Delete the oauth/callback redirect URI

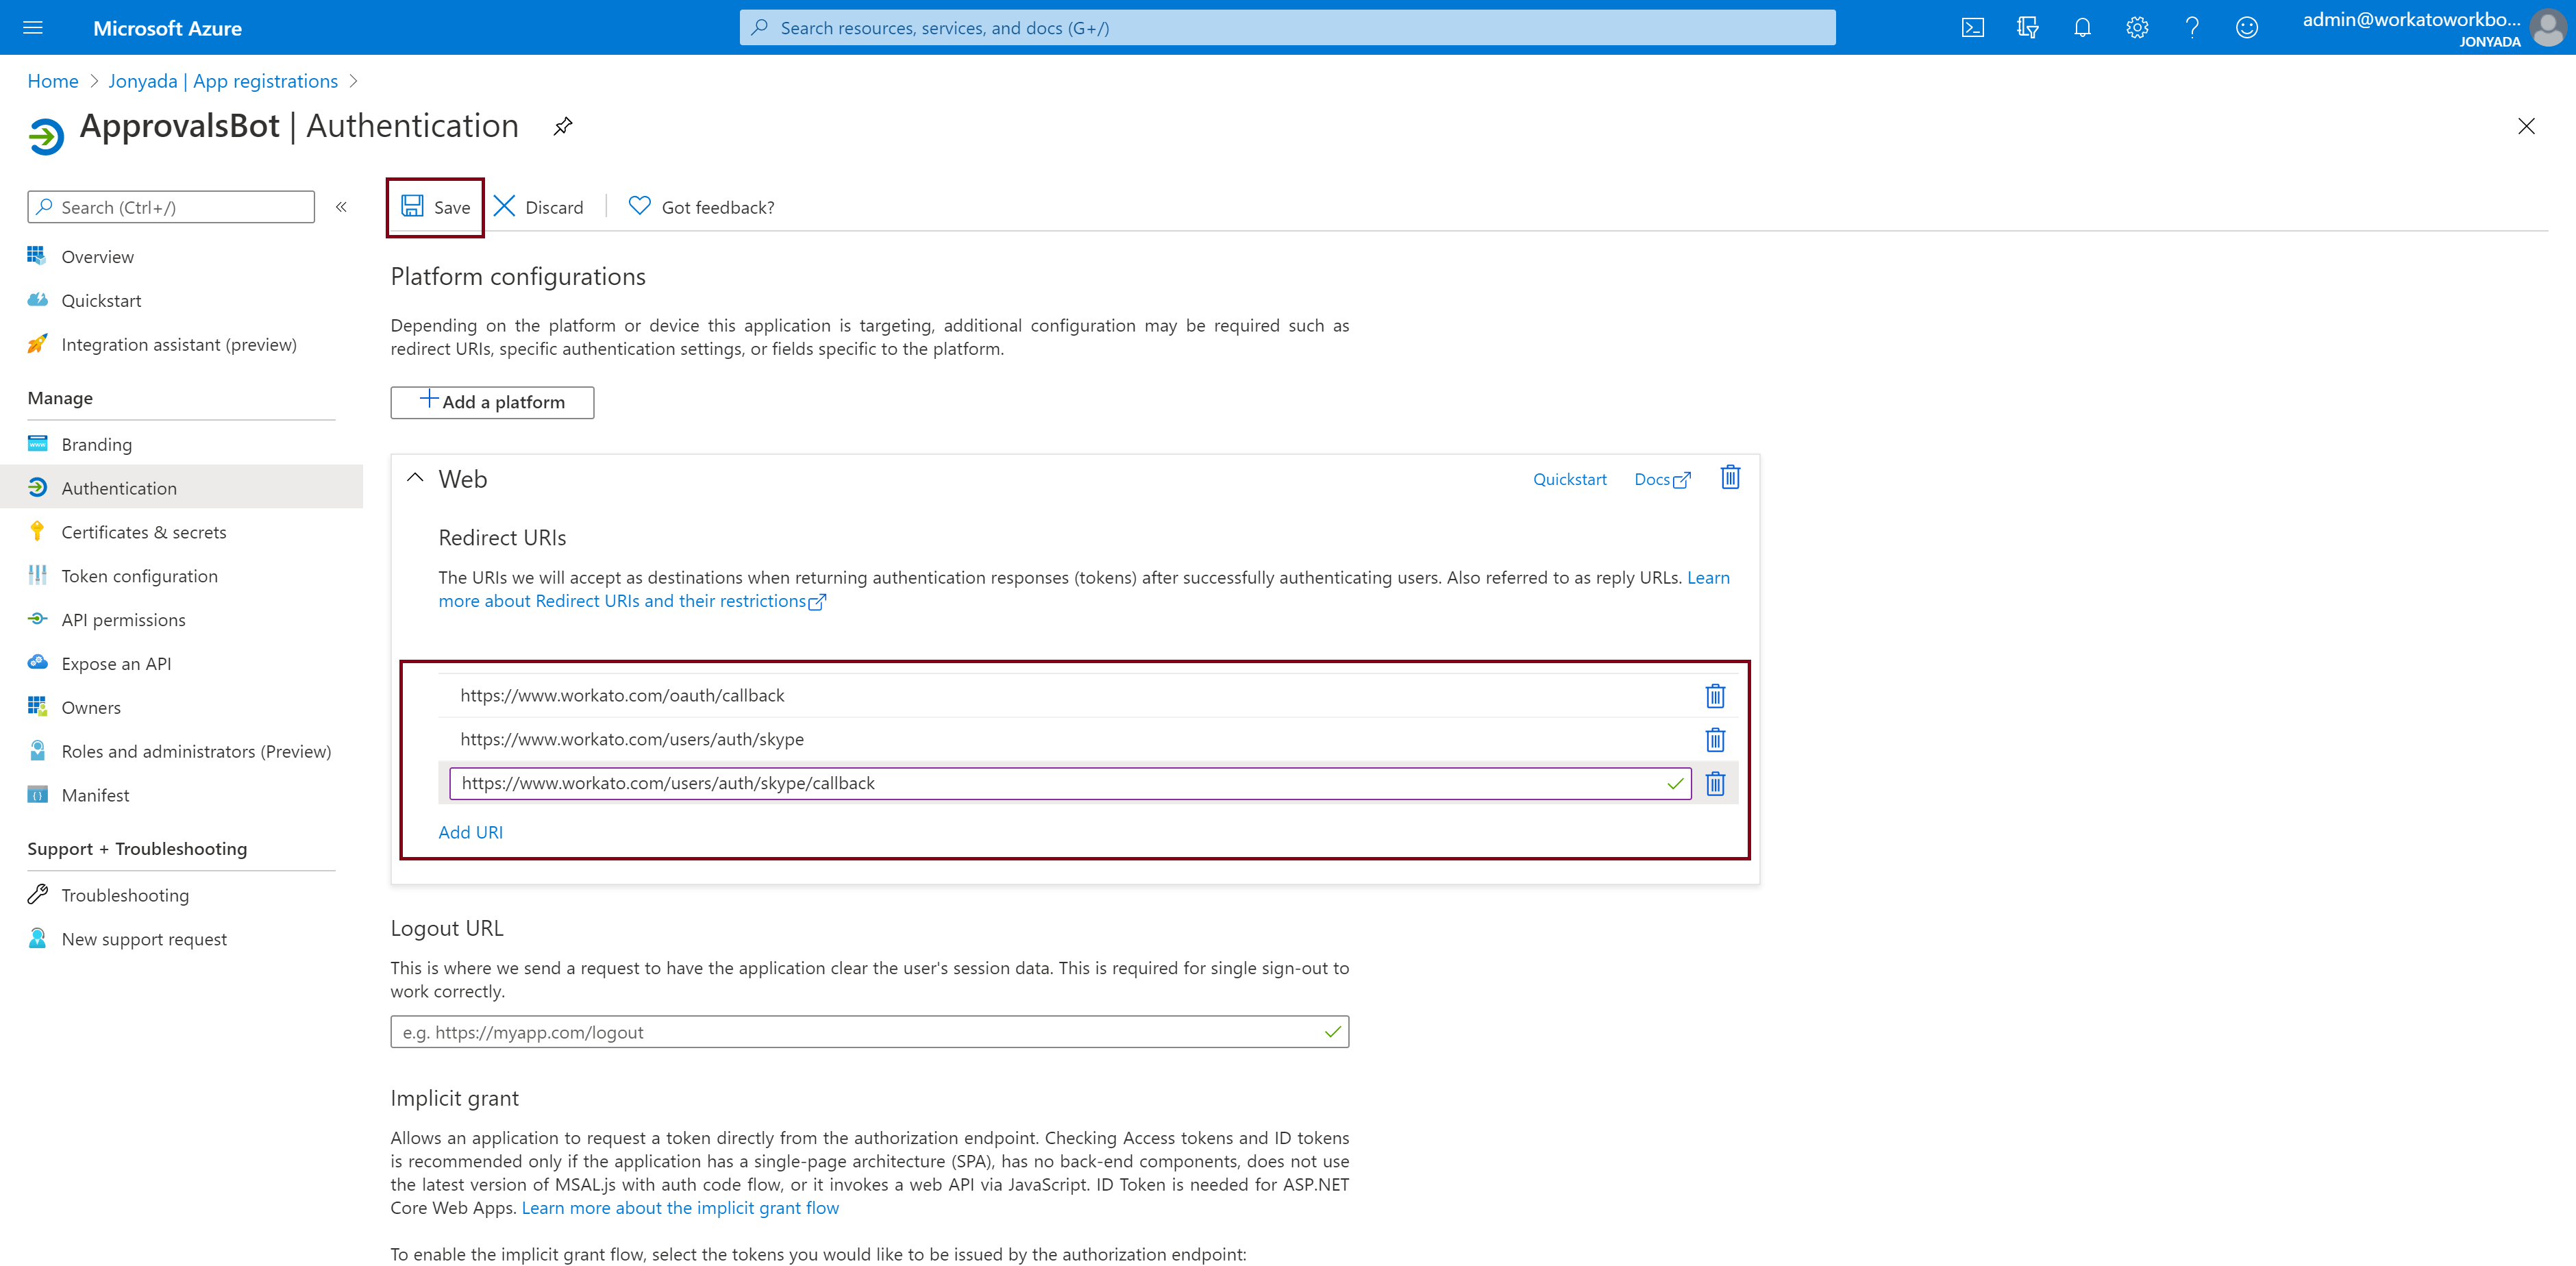(x=1715, y=696)
